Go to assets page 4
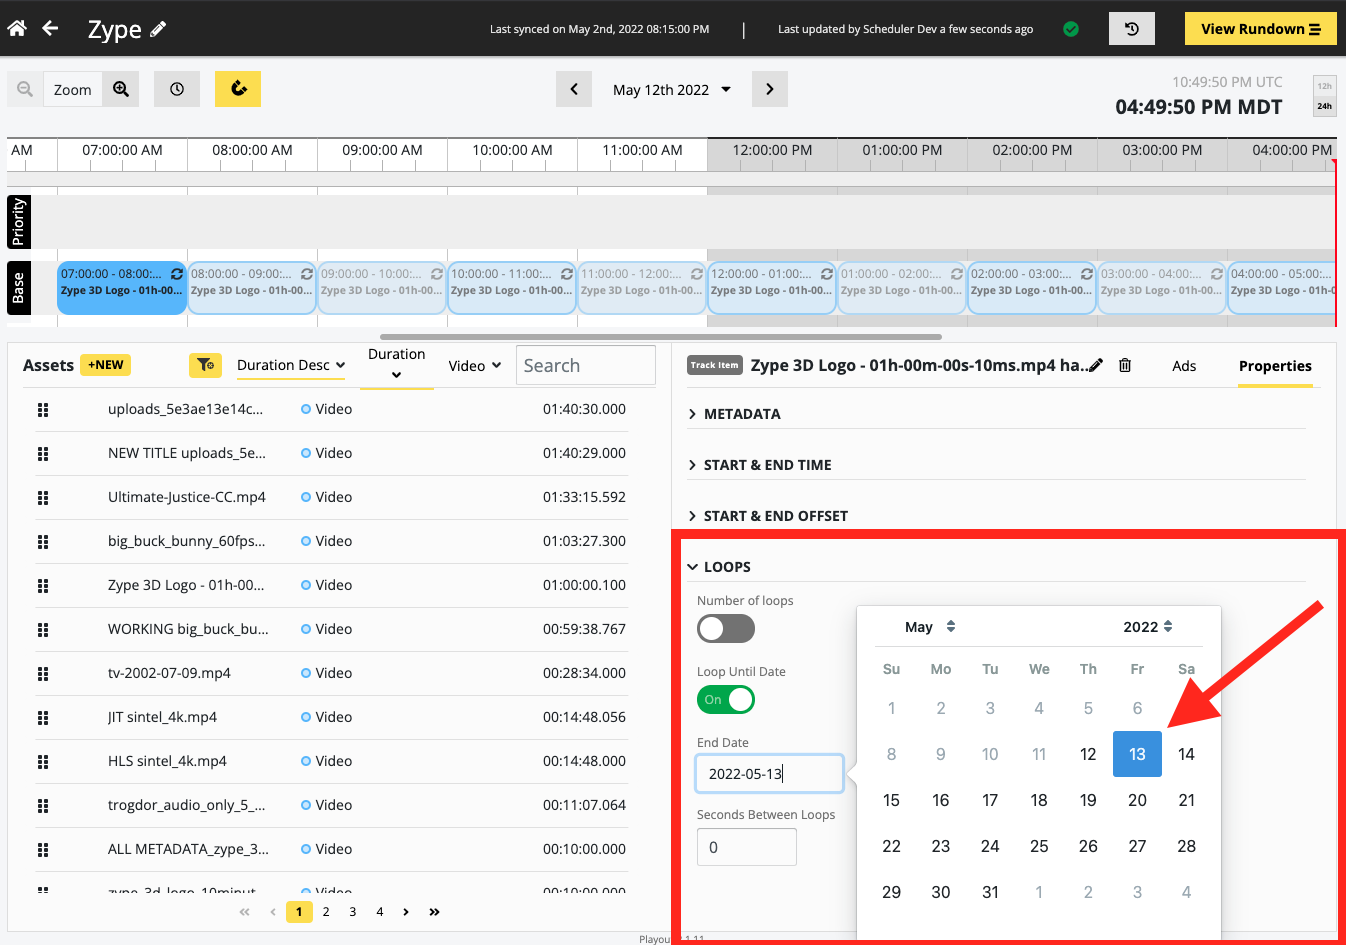This screenshot has width=1346, height=945. (x=380, y=912)
